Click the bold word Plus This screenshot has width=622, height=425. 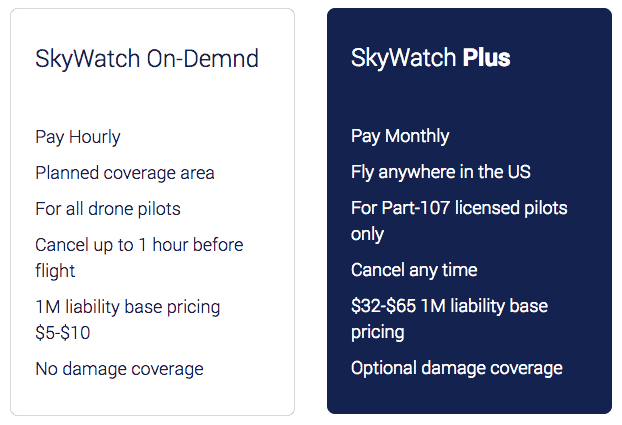click(486, 58)
